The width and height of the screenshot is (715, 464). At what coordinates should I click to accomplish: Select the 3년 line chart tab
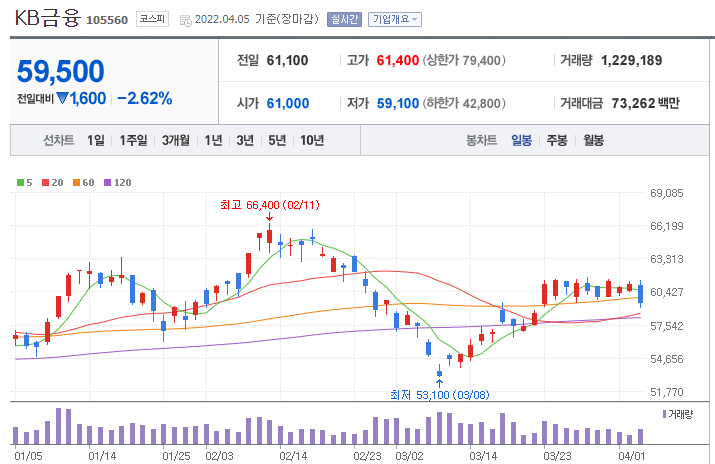pos(245,140)
